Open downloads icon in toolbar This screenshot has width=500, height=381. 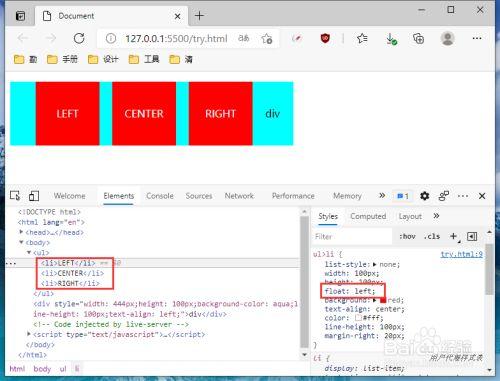coord(391,39)
